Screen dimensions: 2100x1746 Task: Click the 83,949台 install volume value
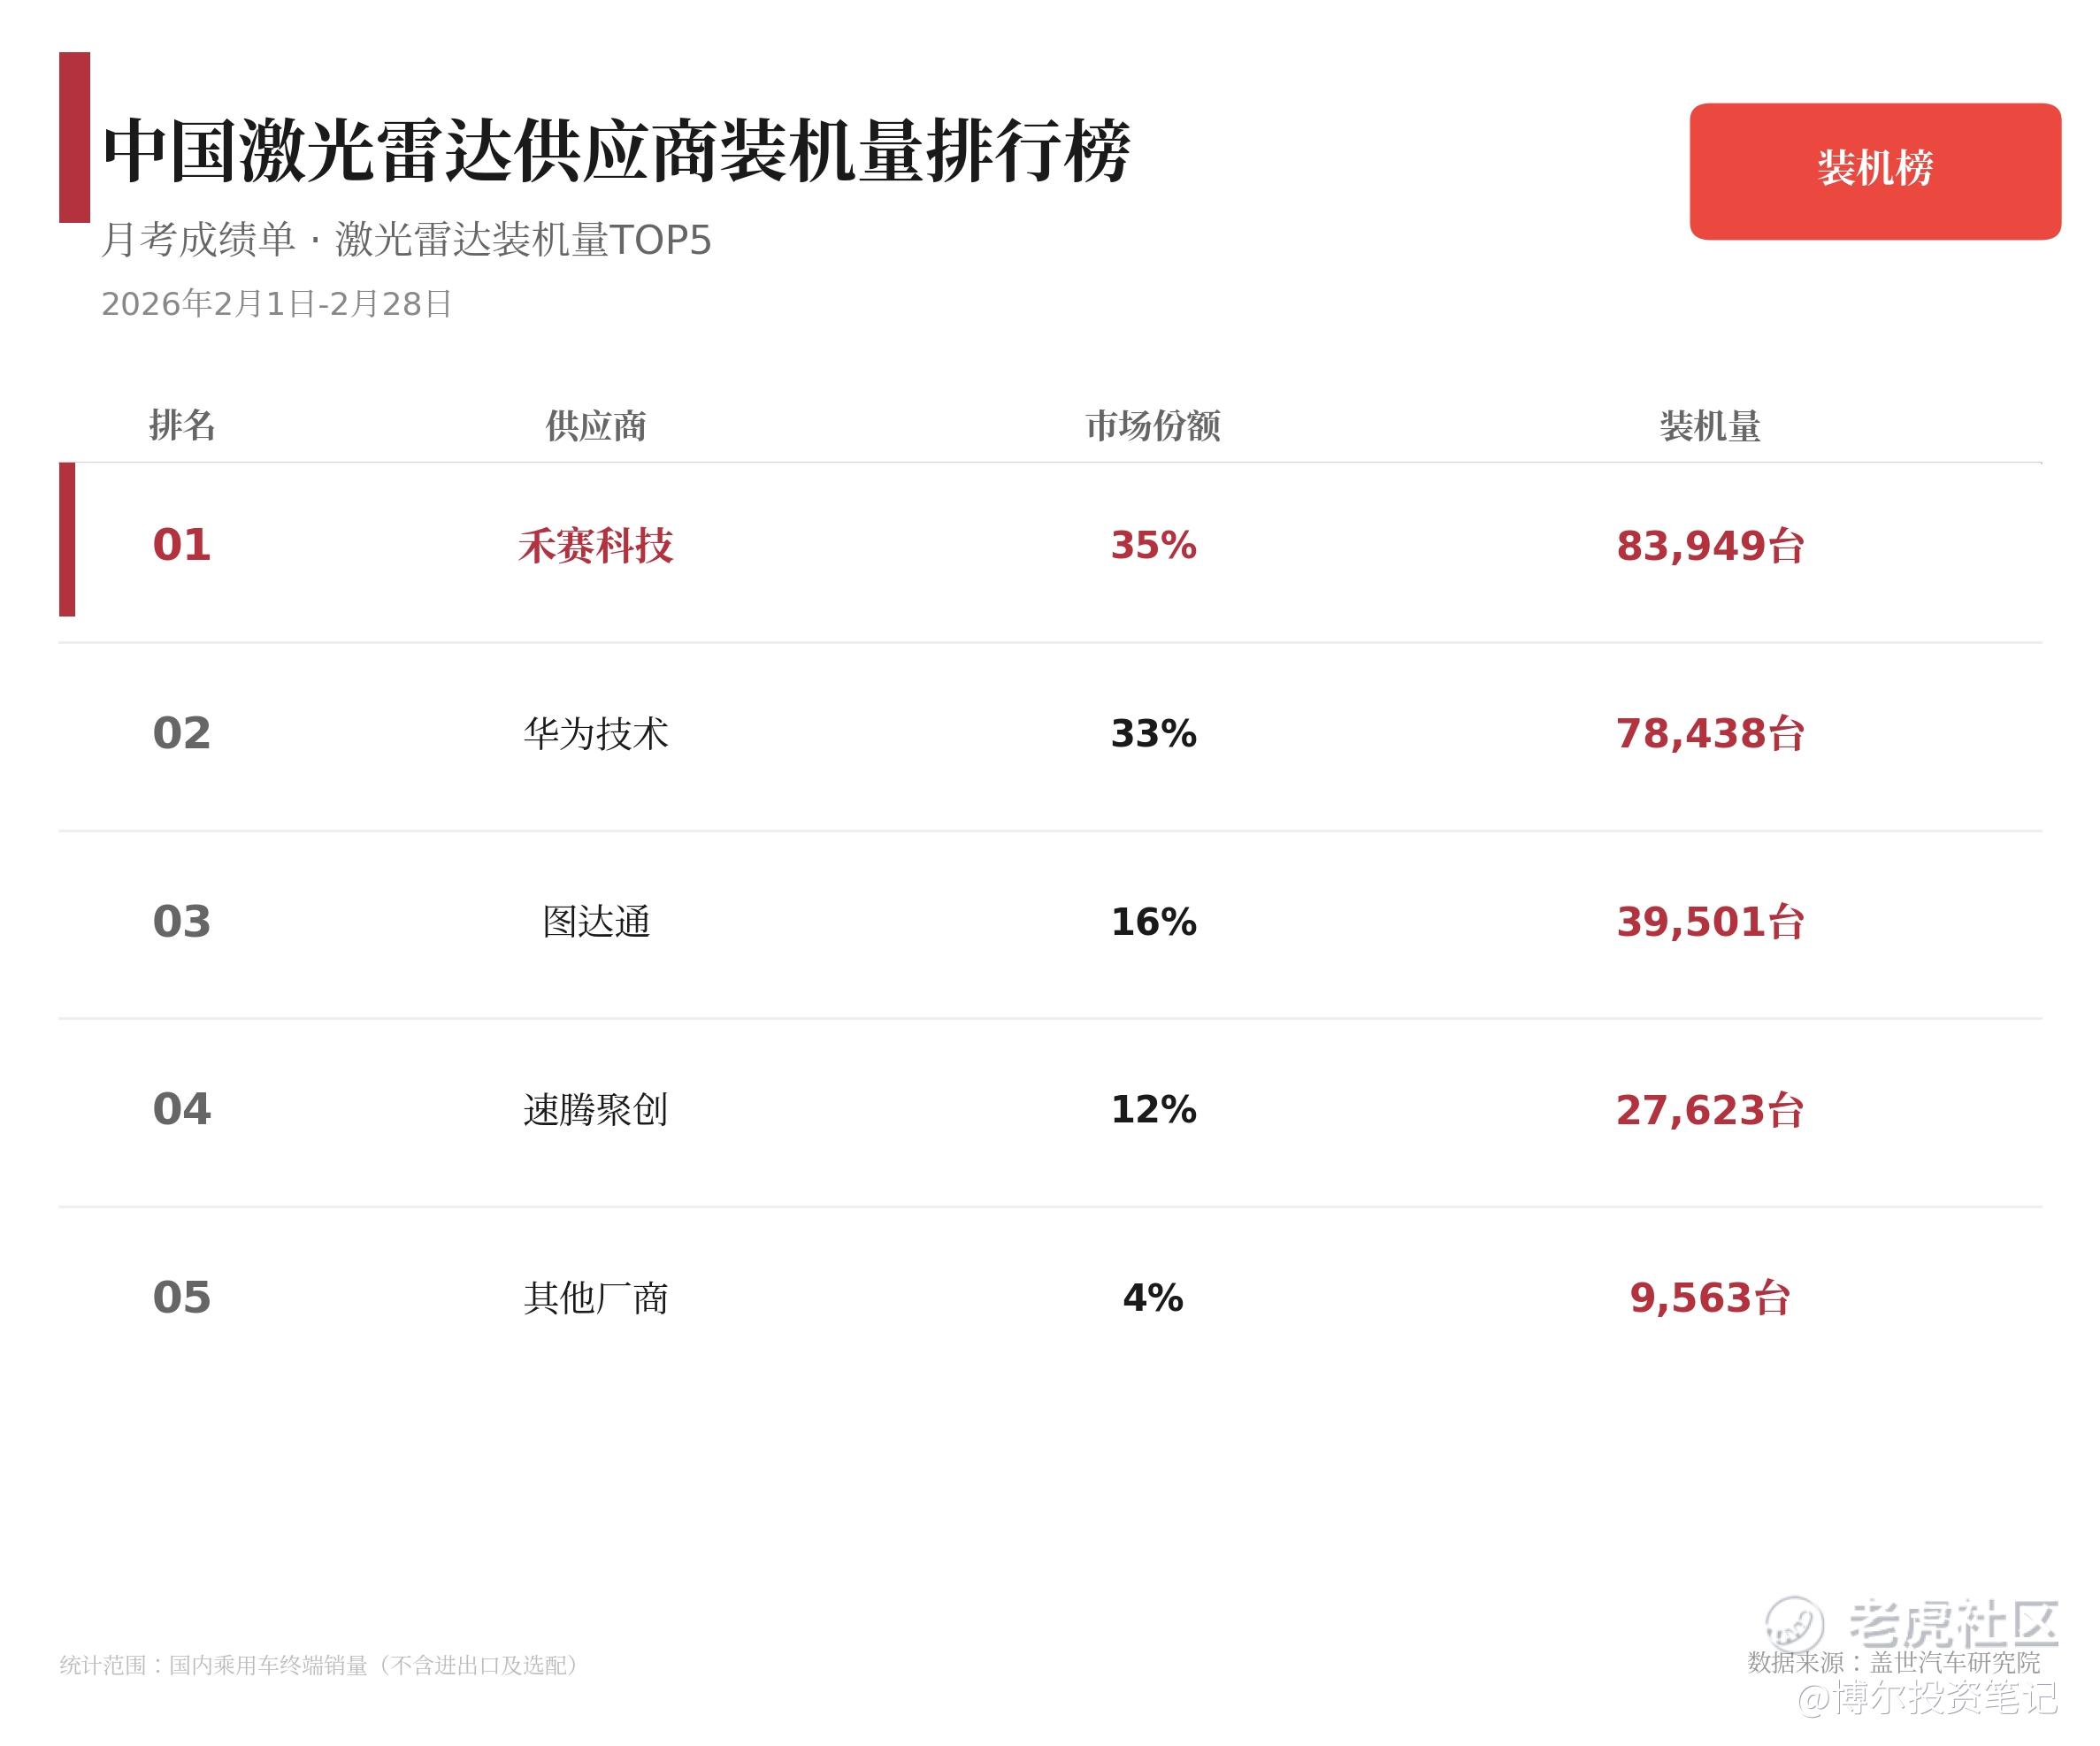pyautogui.click(x=1710, y=546)
